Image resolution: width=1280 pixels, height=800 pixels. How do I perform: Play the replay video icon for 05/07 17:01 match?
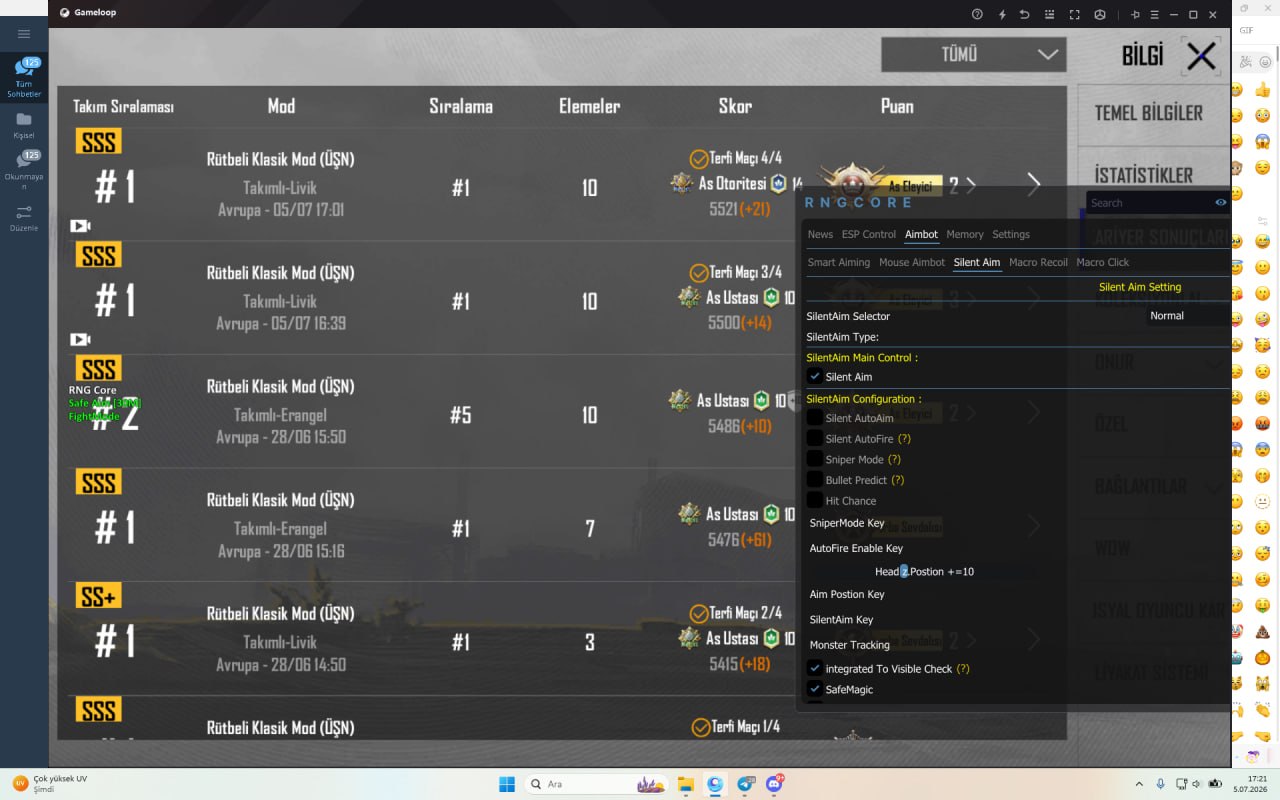[x=80, y=226]
